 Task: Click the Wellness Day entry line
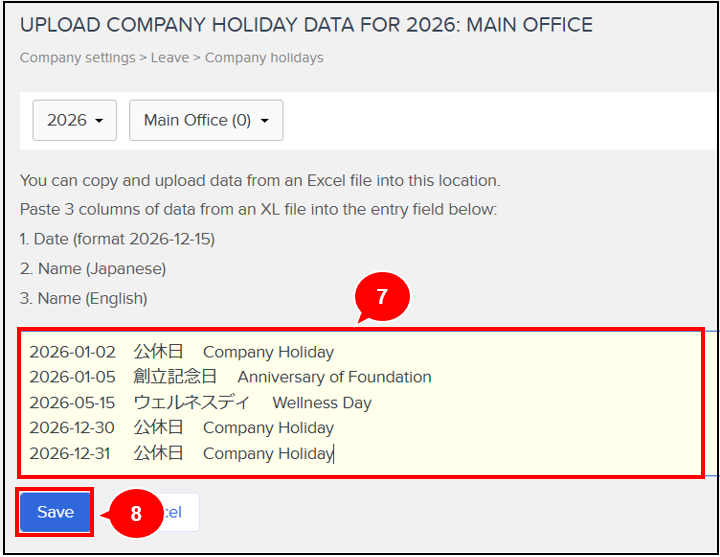click(x=201, y=403)
